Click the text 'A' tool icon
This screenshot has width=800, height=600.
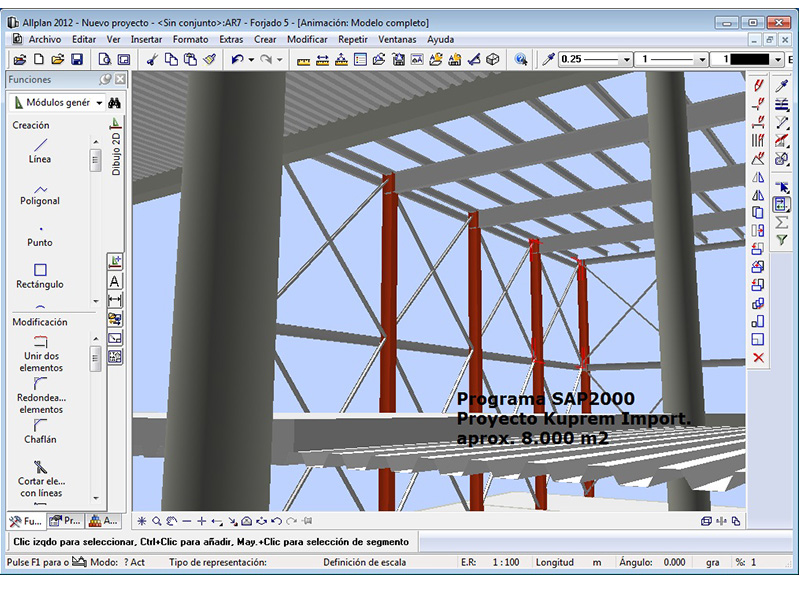tap(115, 281)
